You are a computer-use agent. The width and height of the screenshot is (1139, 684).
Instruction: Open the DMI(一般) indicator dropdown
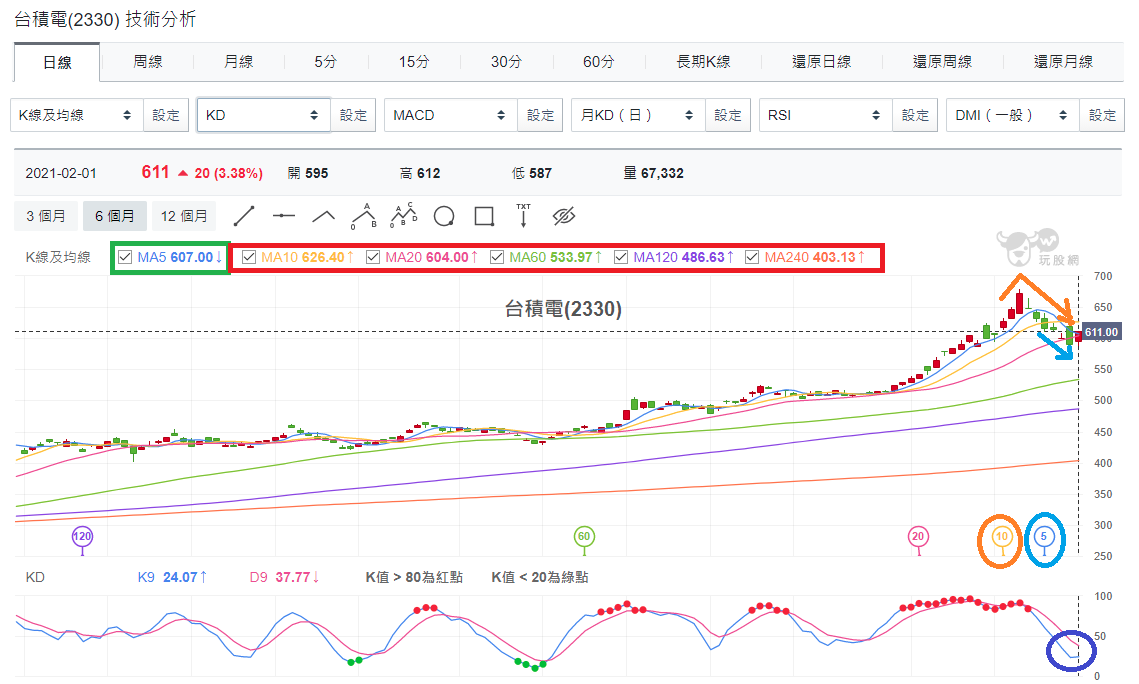click(1013, 115)
